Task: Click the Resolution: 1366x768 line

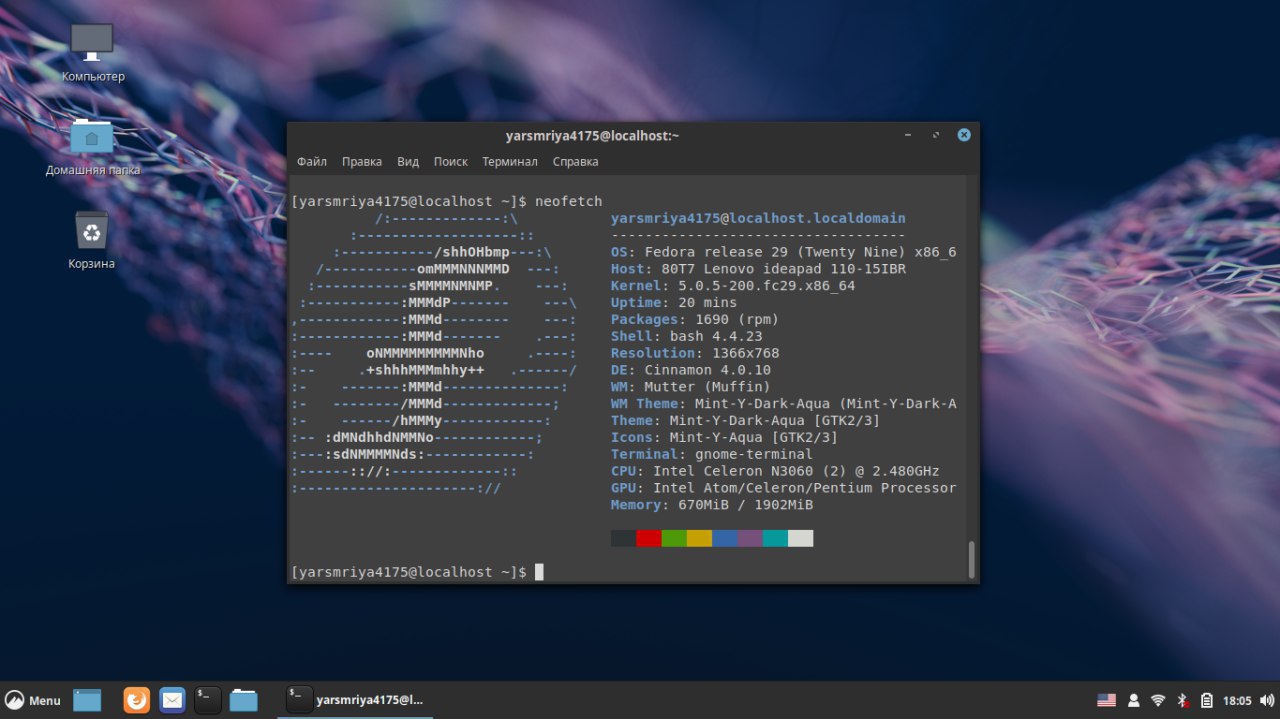Action: (x=695, y=353)
